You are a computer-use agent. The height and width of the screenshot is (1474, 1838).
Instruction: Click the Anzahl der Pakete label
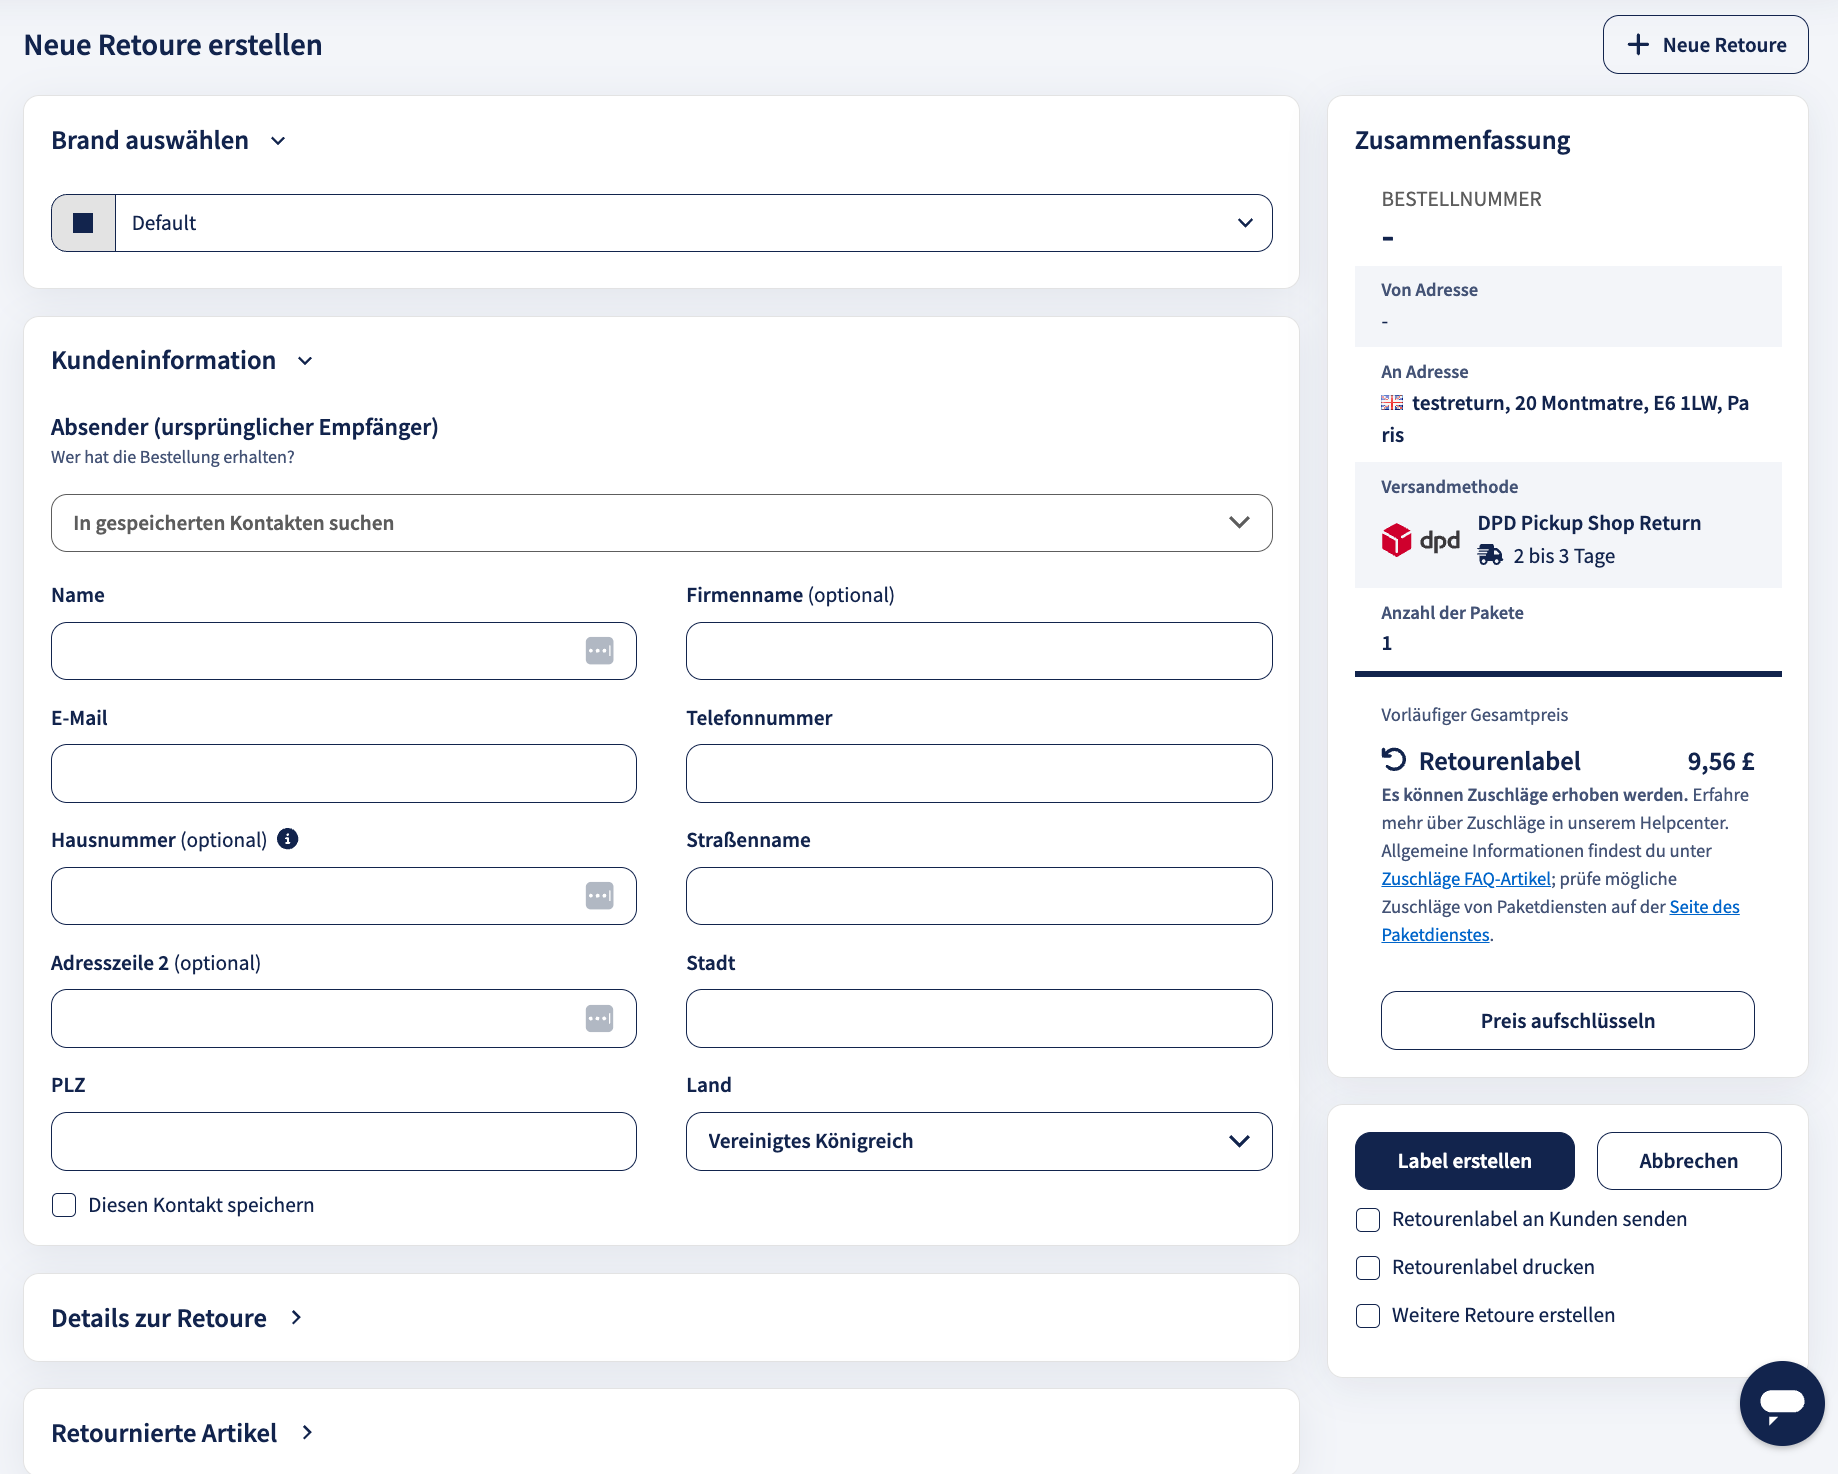tap(1452, 613)
